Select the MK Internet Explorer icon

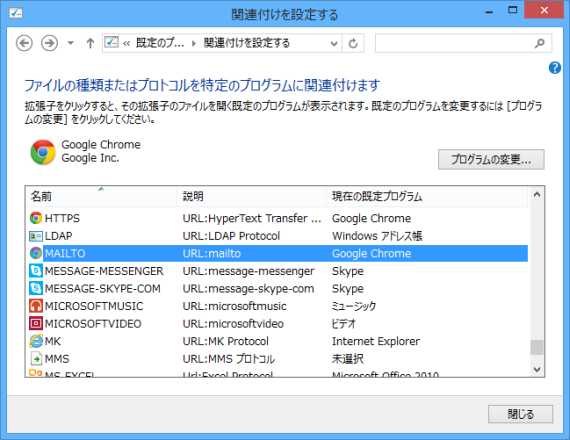click(x=36, y=341)
